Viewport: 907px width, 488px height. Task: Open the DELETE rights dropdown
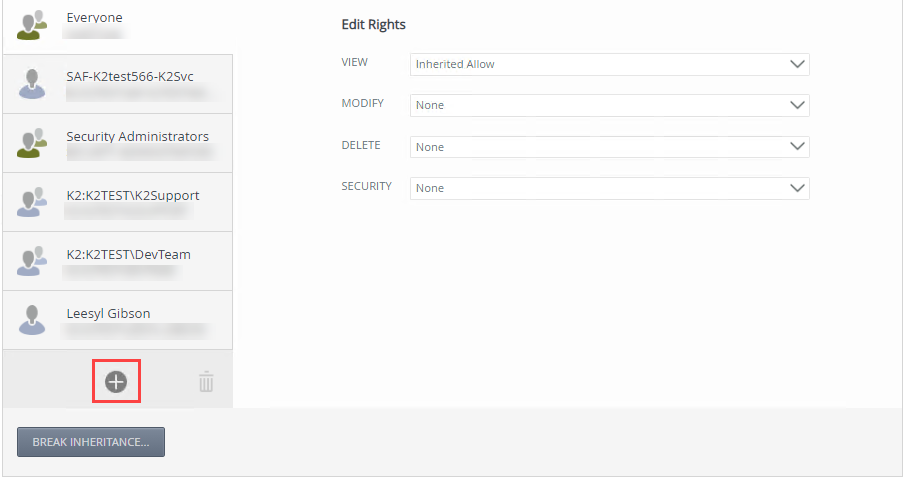point(609,147)
